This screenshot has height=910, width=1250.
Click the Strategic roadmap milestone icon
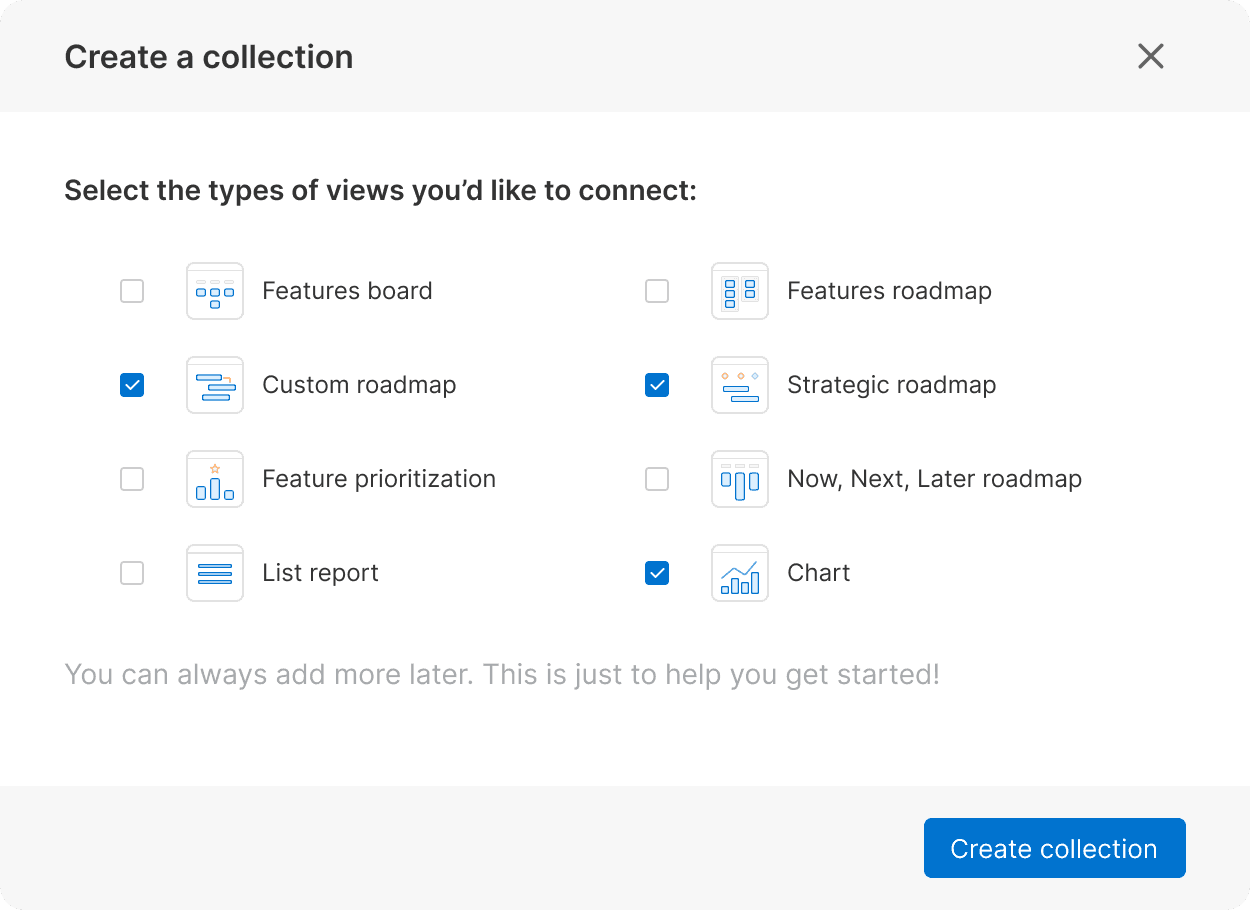click(x=740, y=385)
